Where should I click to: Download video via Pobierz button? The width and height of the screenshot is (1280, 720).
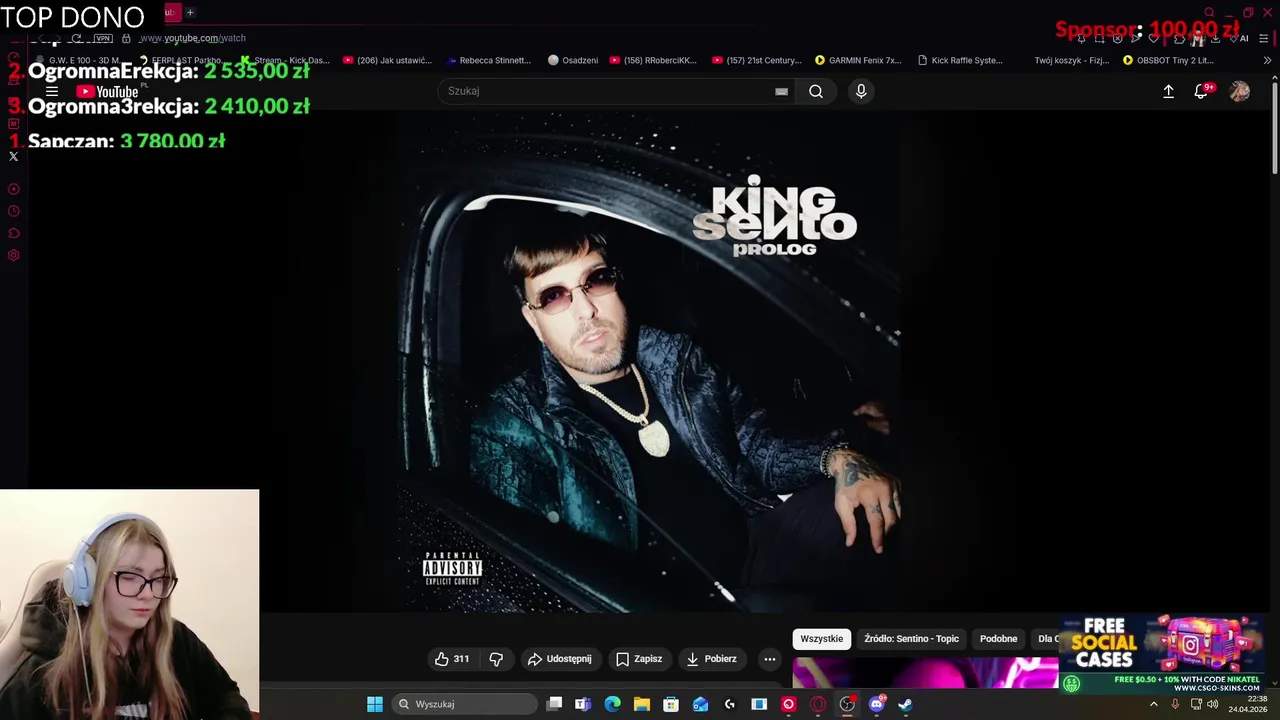(712, 659)
